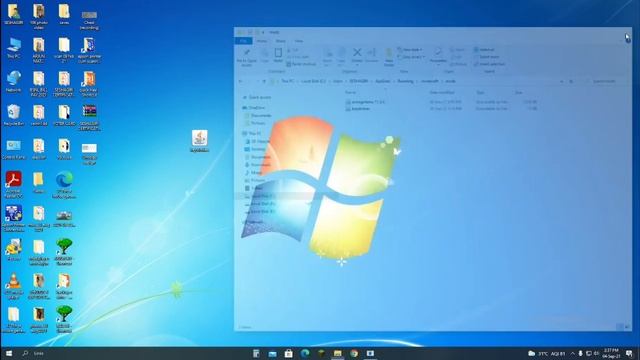Go to Roaming in address breadcrumb

point(405,81)
